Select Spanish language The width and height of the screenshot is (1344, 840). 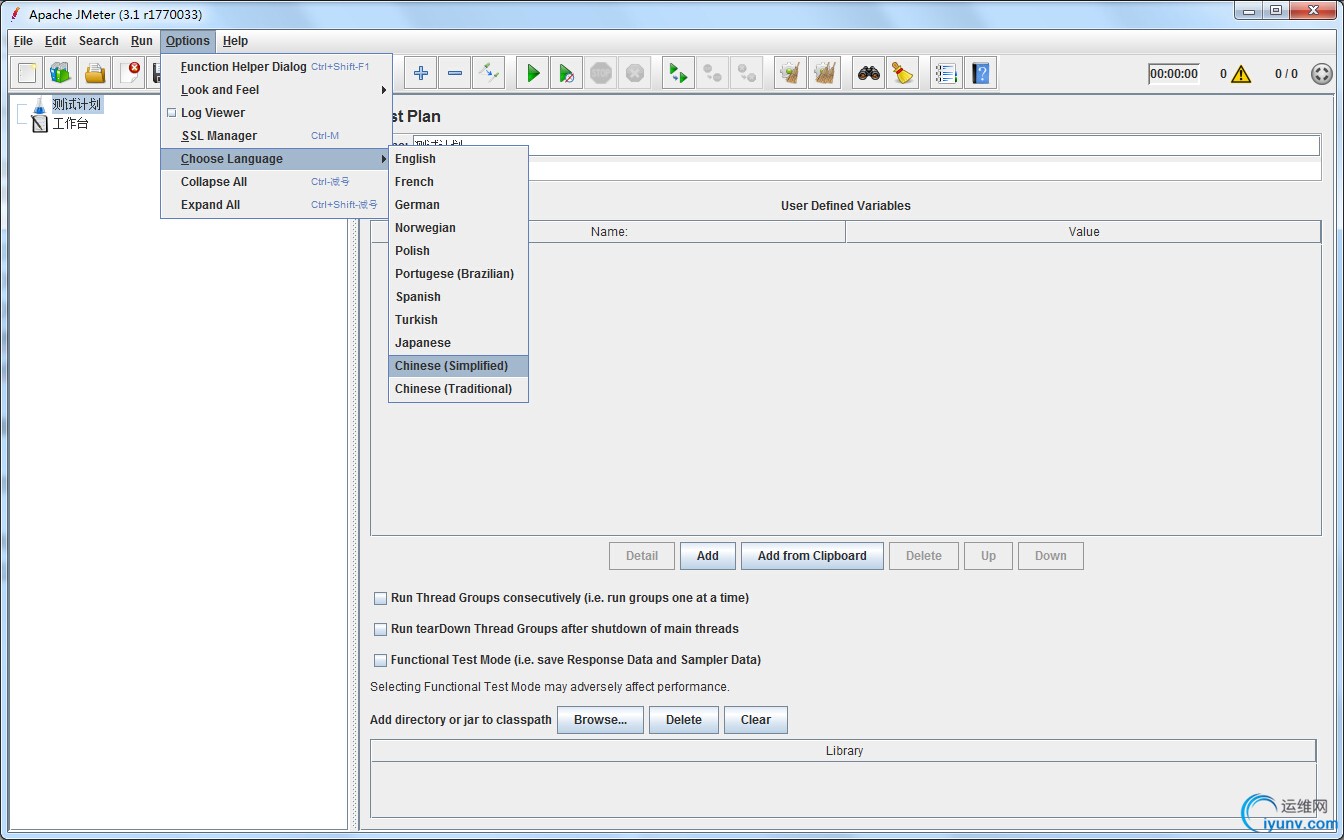[458, 297]
